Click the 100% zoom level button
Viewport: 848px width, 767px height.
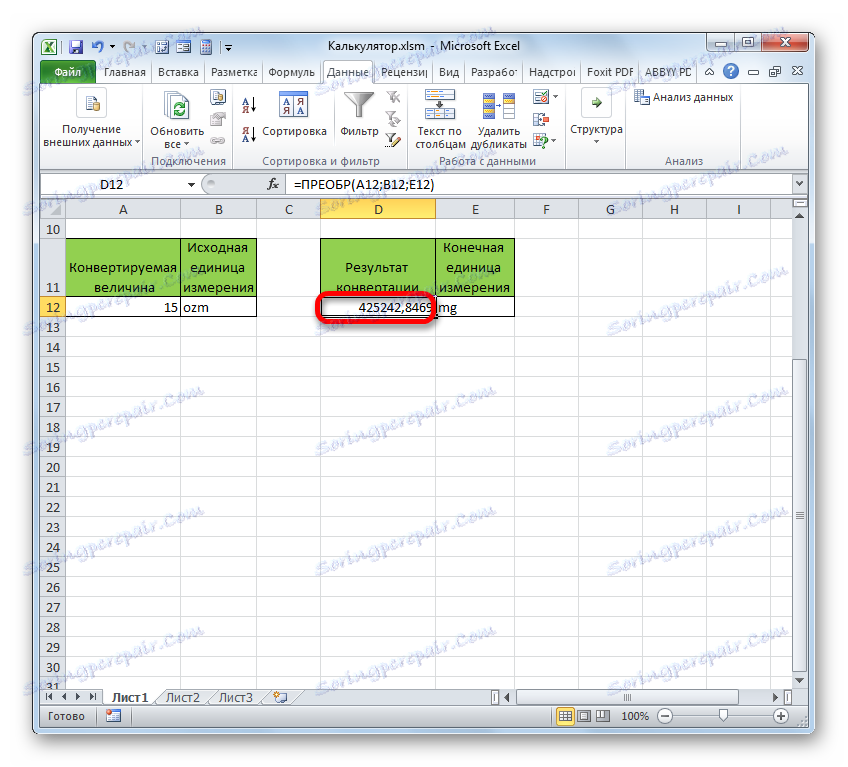tap(635, 716)
